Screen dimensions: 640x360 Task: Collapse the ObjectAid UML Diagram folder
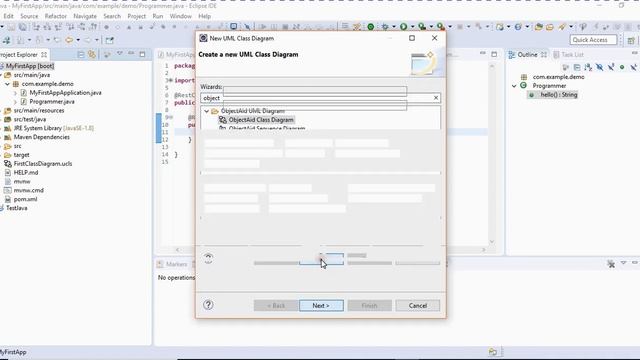pyautogui.click(x=207, y=111)
